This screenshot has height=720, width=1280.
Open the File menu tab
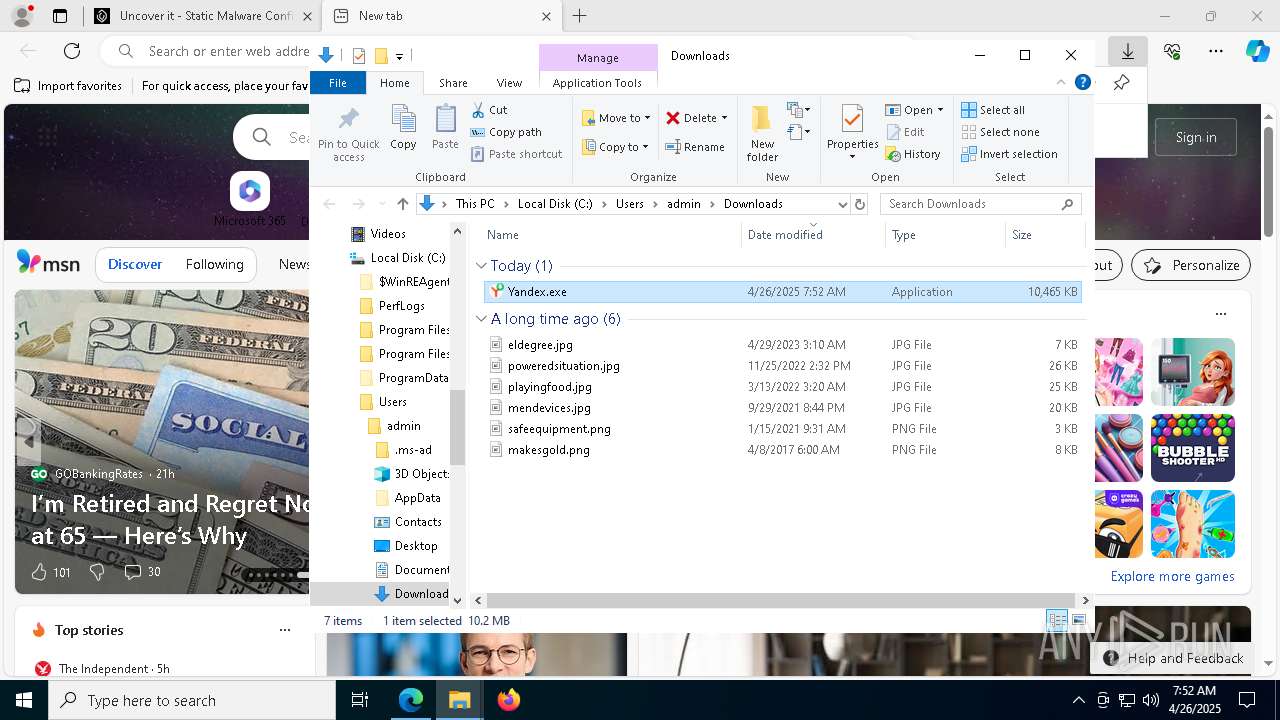[x=338, y=83]
